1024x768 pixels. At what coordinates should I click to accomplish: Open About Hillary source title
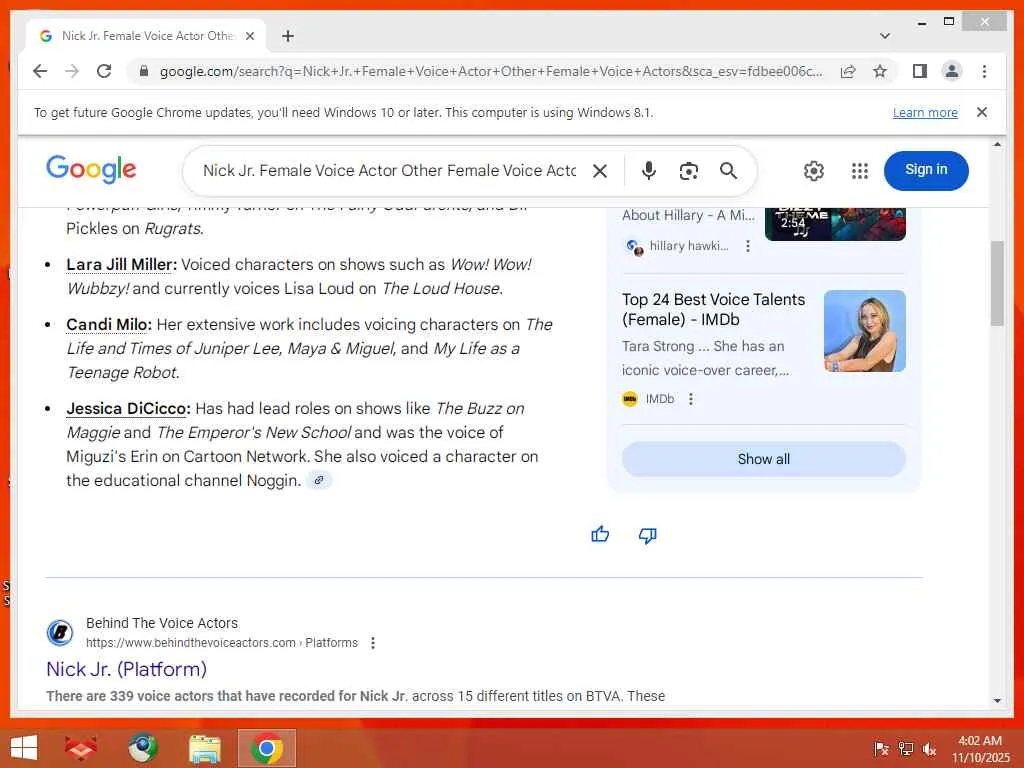(688, 216)
